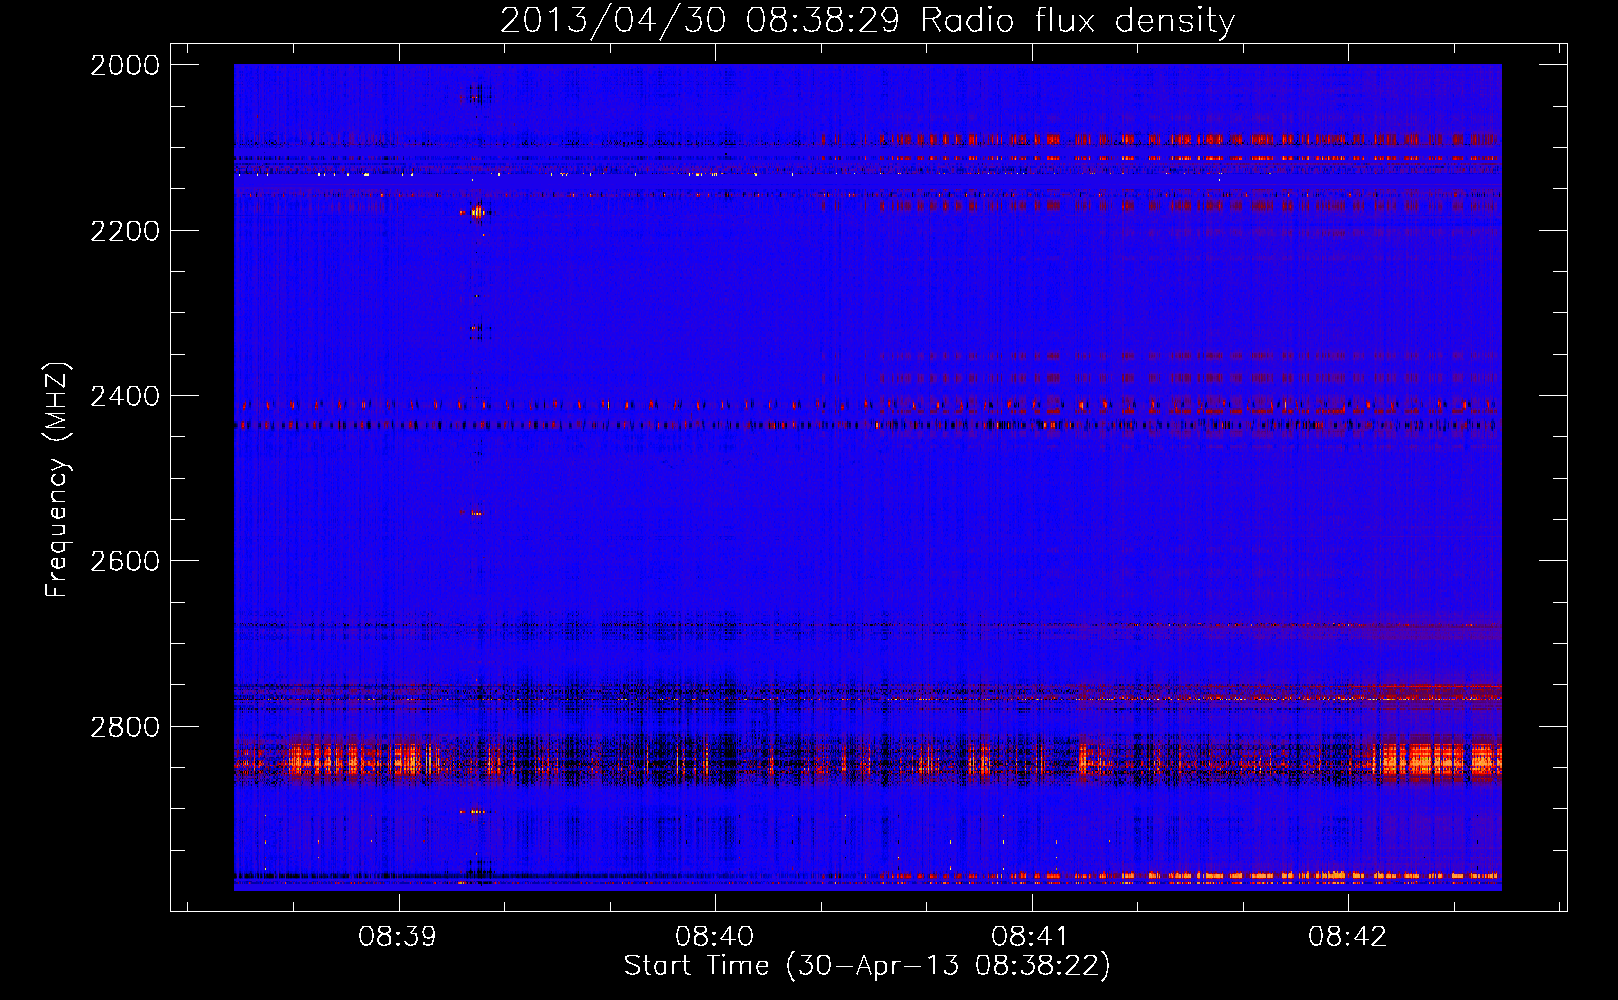Image resolution: width=1618 pixels, height=1000 pixels.
Task: Click the "Frequency (MHZ)" axis title
Action: click(x=57, y=480)
